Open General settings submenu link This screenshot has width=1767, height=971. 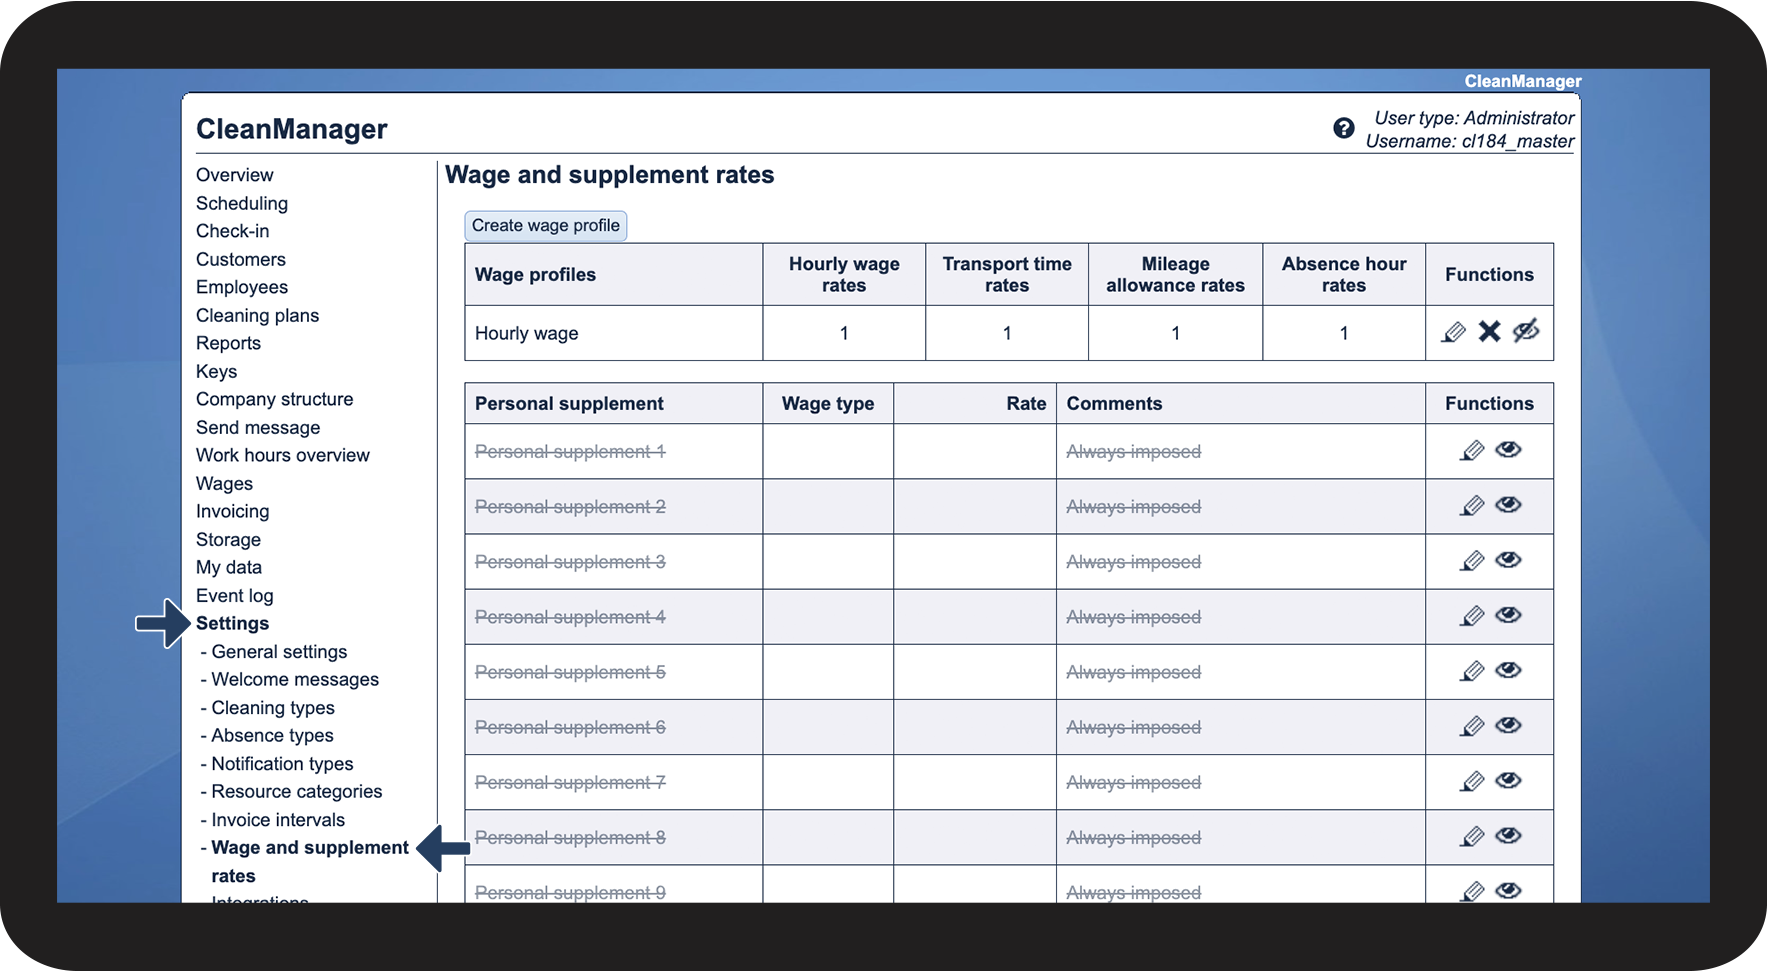click(279, 652)
